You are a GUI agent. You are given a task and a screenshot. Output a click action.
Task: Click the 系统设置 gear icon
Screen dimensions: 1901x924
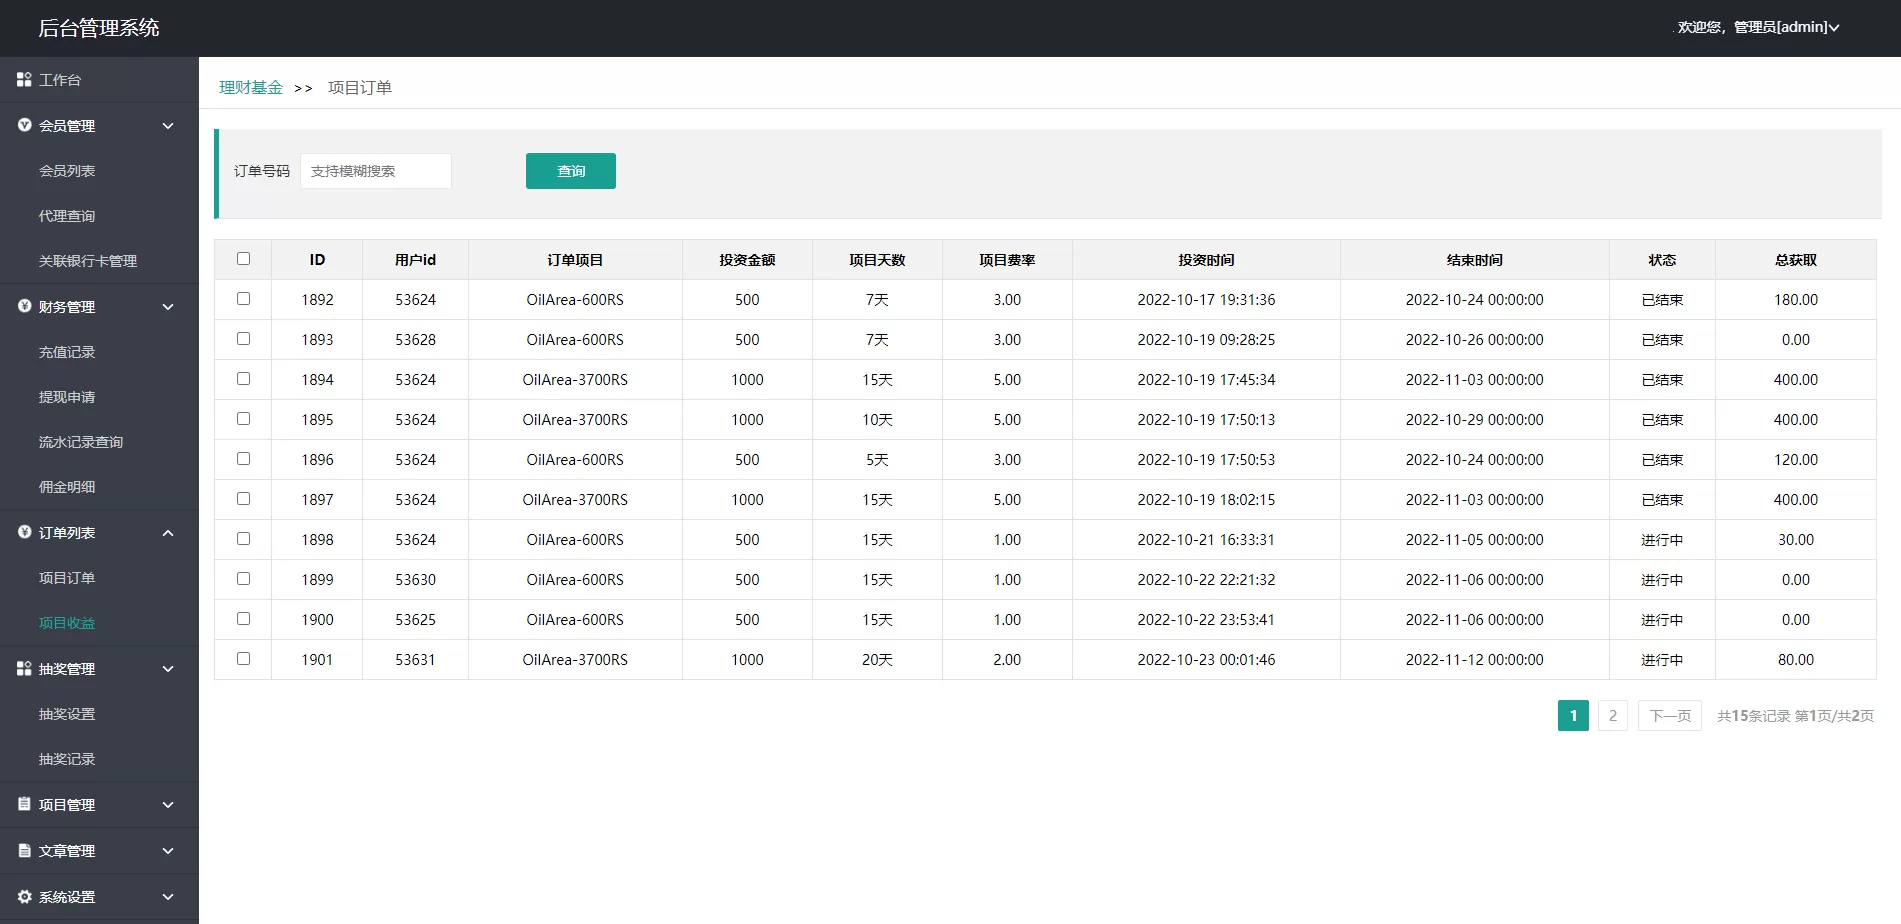pos(24,896)
